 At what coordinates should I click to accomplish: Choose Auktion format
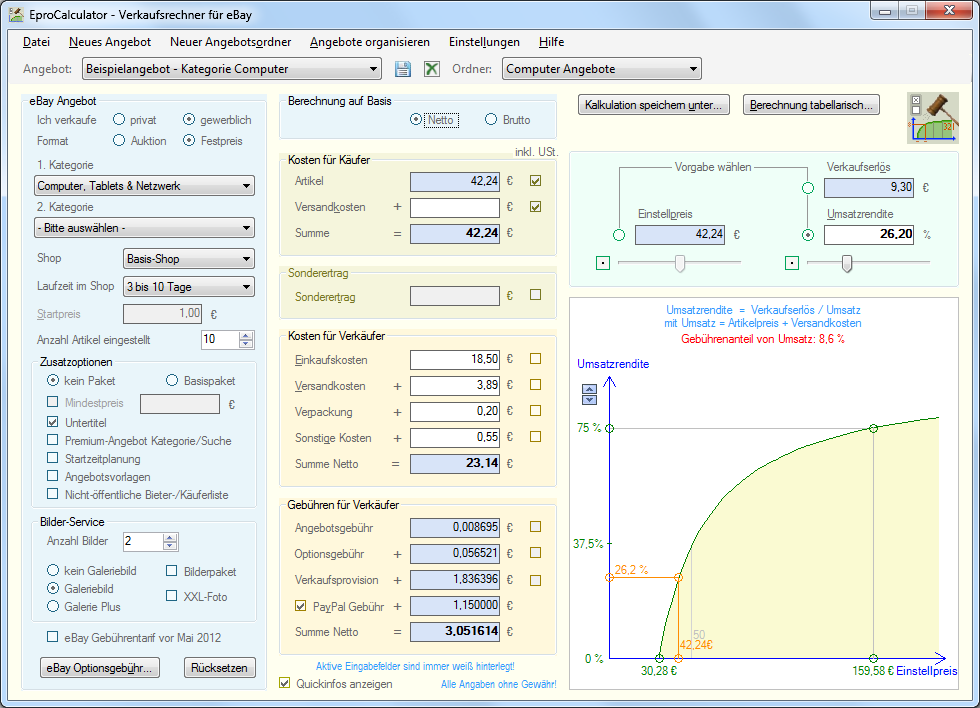coord(119,140)
